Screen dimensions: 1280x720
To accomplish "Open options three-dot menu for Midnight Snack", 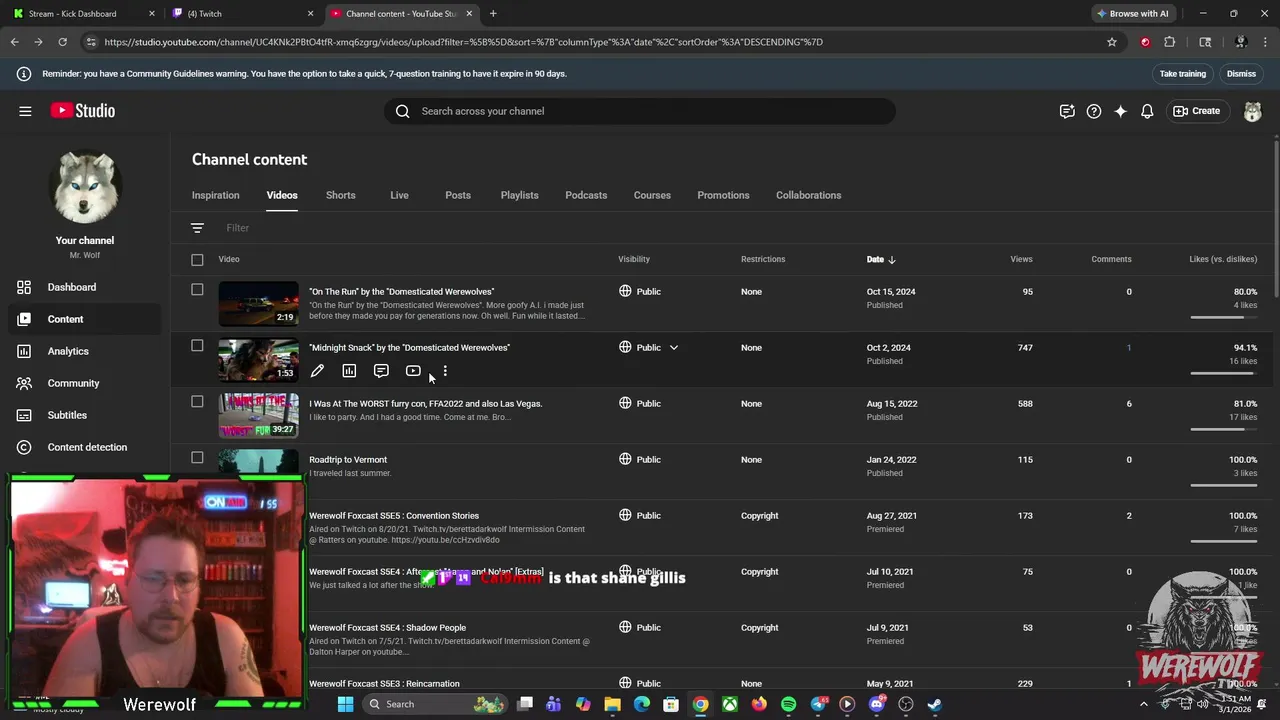I will 445,371.
